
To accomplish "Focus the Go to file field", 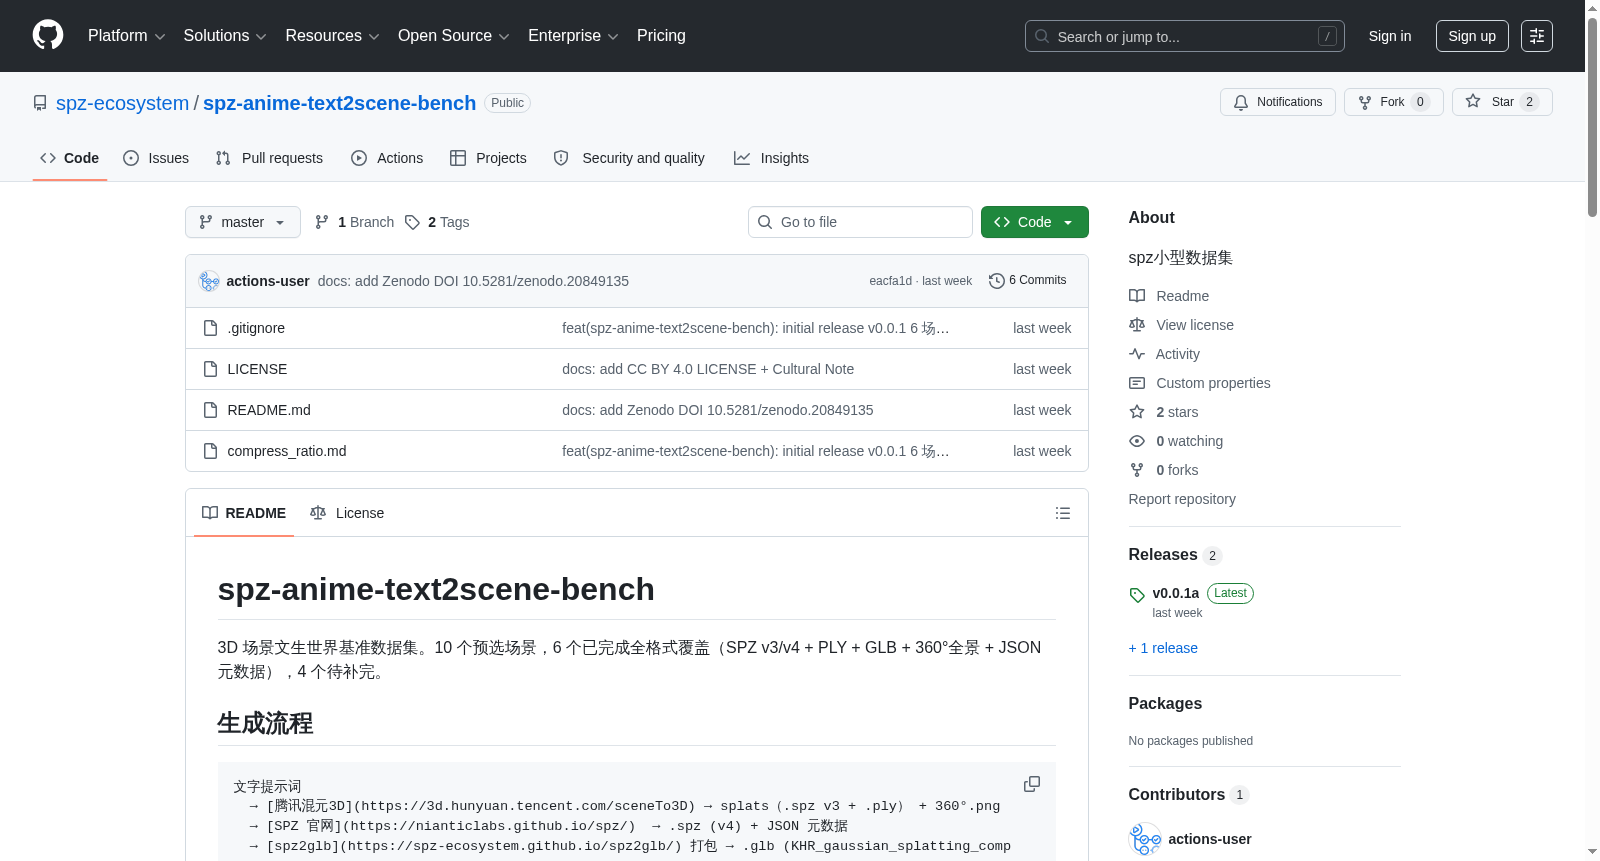I will tap(860, 222).
